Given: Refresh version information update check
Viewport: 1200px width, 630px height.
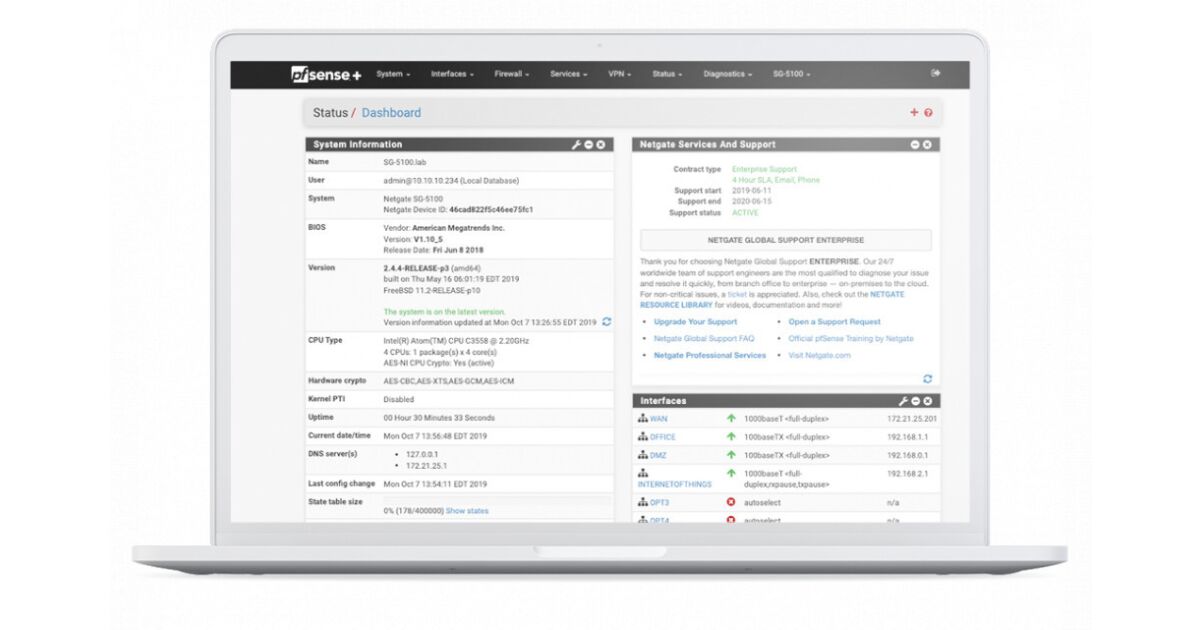Looking at the screenshot, I should pos(607,322).
